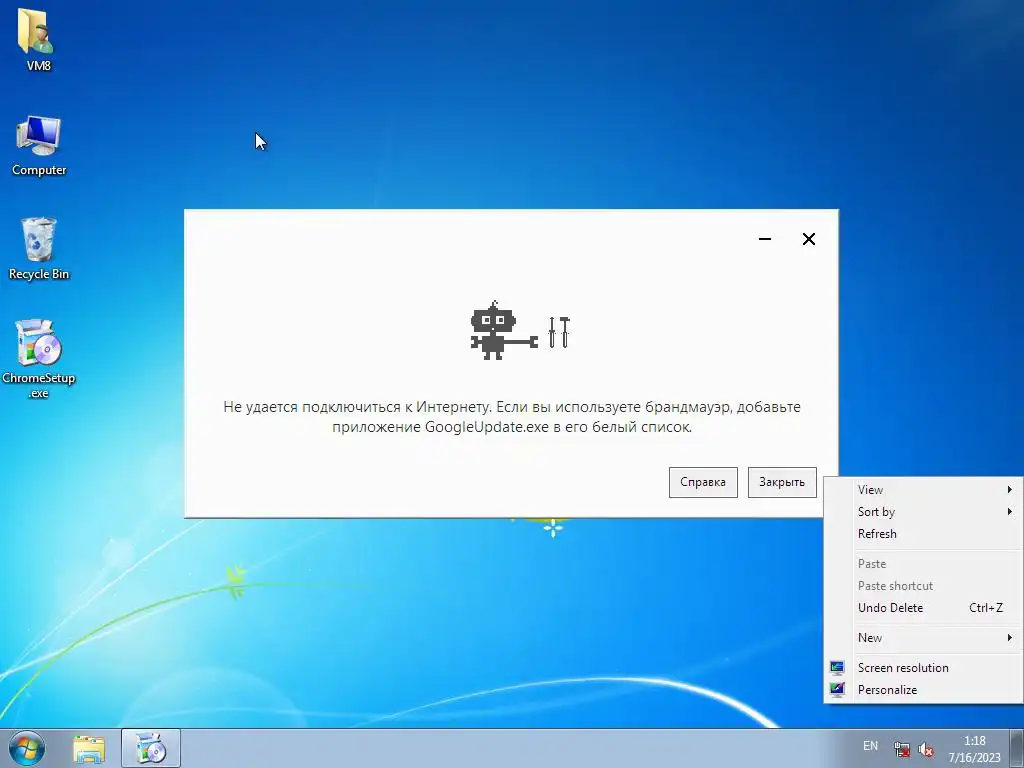Expand the View submenu arrow
Screen dimensions: 1024x768
pyautogui.click(x=1010, y=490)
